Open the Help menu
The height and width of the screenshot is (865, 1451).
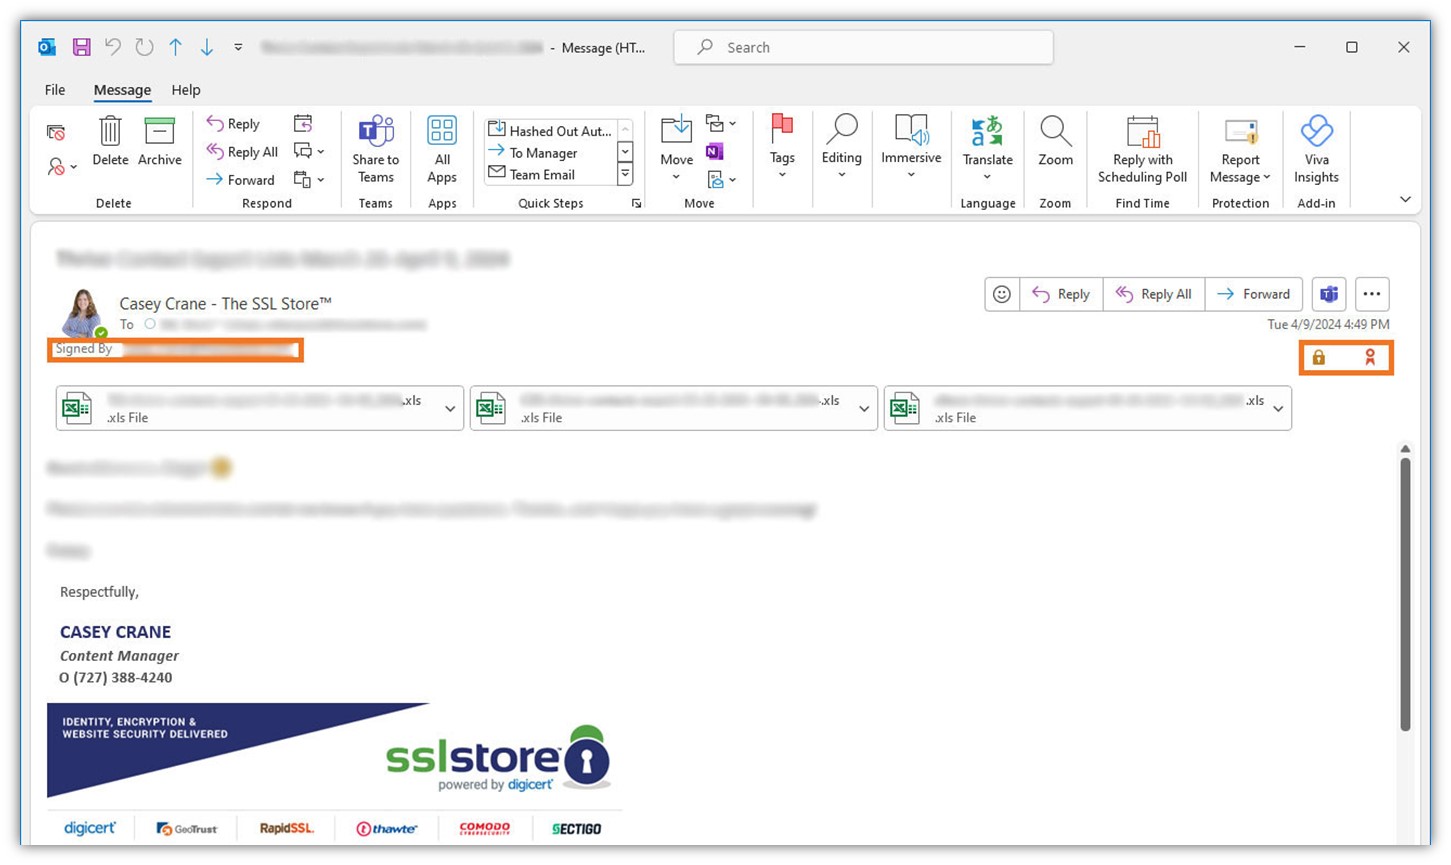pyautogui.click(x=185, y=90)
